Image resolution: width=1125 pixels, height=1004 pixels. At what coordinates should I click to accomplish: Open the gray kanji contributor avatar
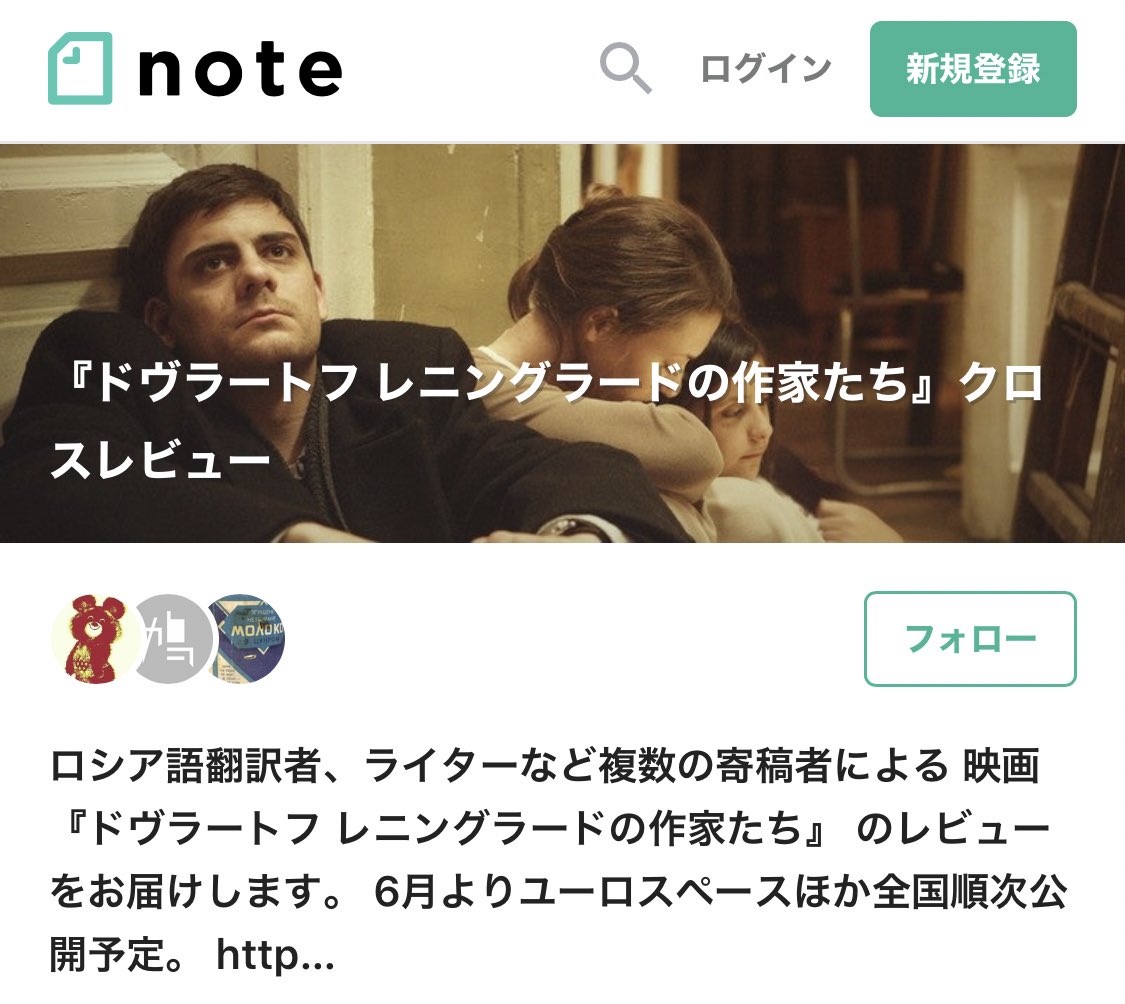[168, 639]
